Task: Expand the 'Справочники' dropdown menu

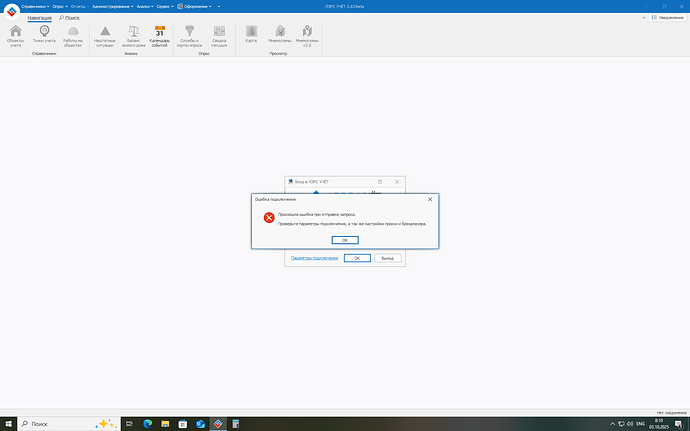Action: pos(34,6)
